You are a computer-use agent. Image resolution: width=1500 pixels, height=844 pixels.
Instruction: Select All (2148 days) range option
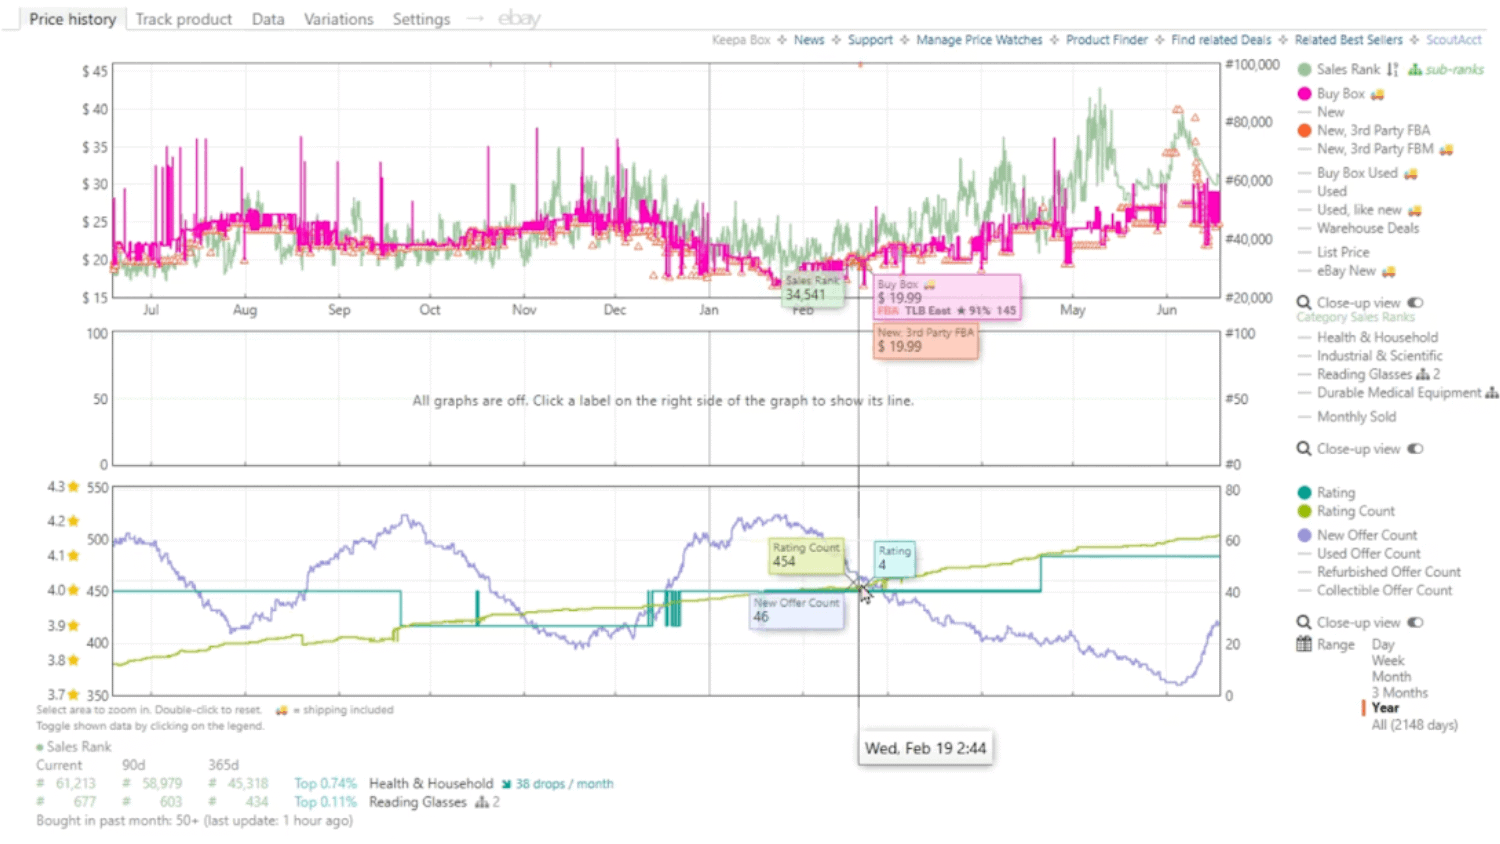[1413, 725]
